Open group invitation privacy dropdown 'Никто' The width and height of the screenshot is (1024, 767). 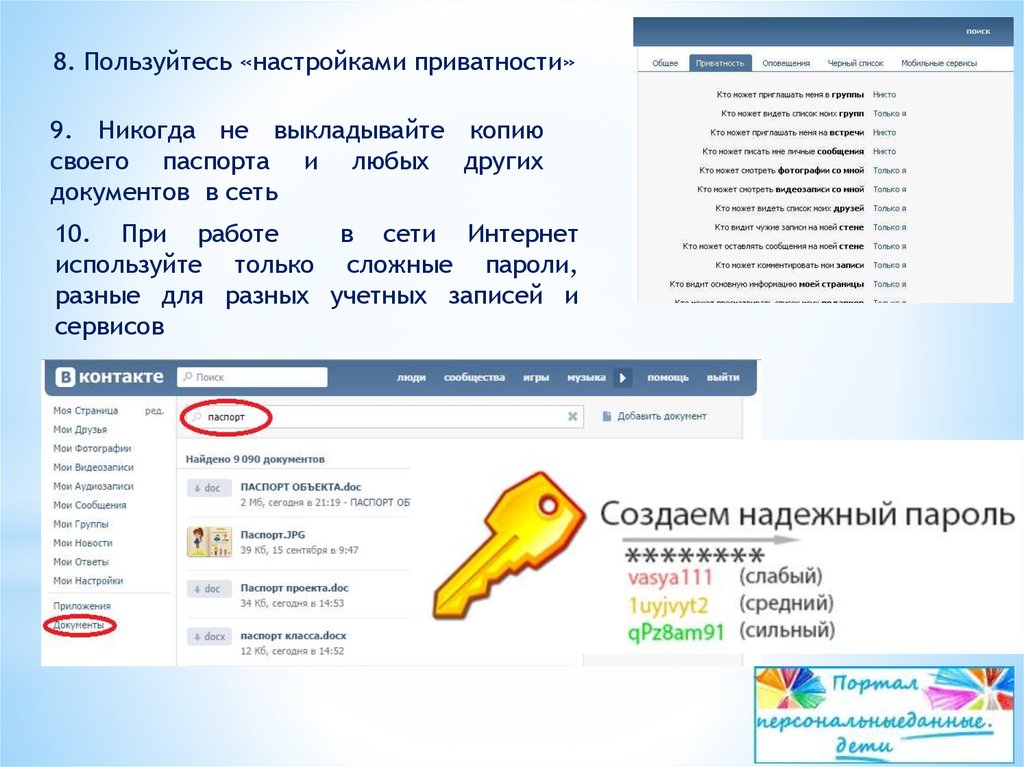tap(884, 94)
